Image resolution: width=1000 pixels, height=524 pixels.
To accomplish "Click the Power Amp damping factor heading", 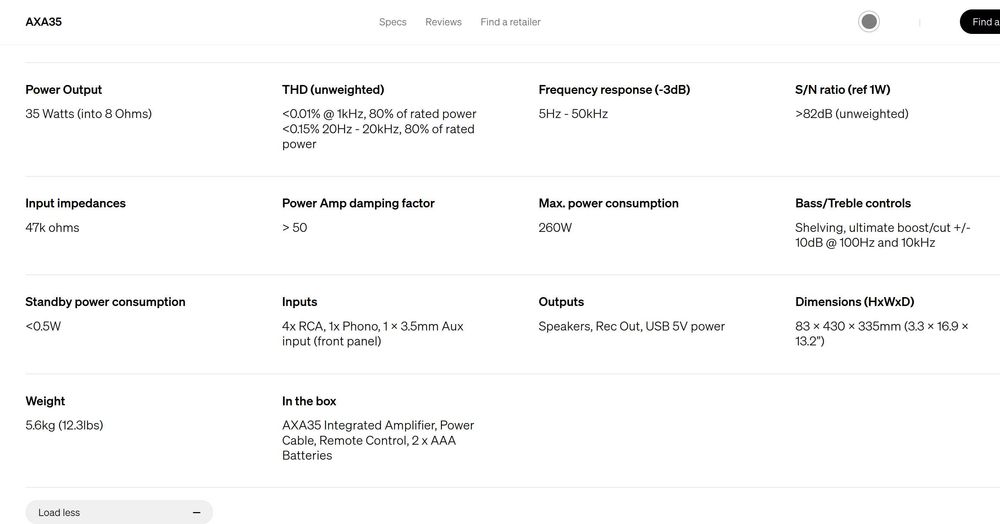I will tap(358, 203).
